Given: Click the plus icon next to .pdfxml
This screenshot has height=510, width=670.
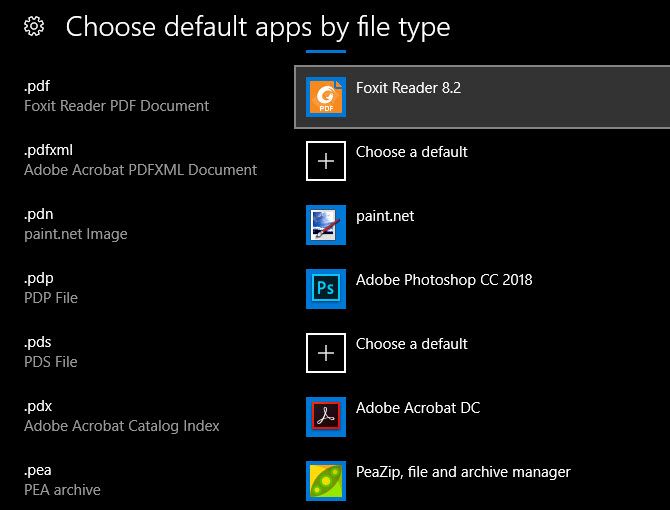Looking at the screenshot, I should pyautogui.click(x=326, y=161).
